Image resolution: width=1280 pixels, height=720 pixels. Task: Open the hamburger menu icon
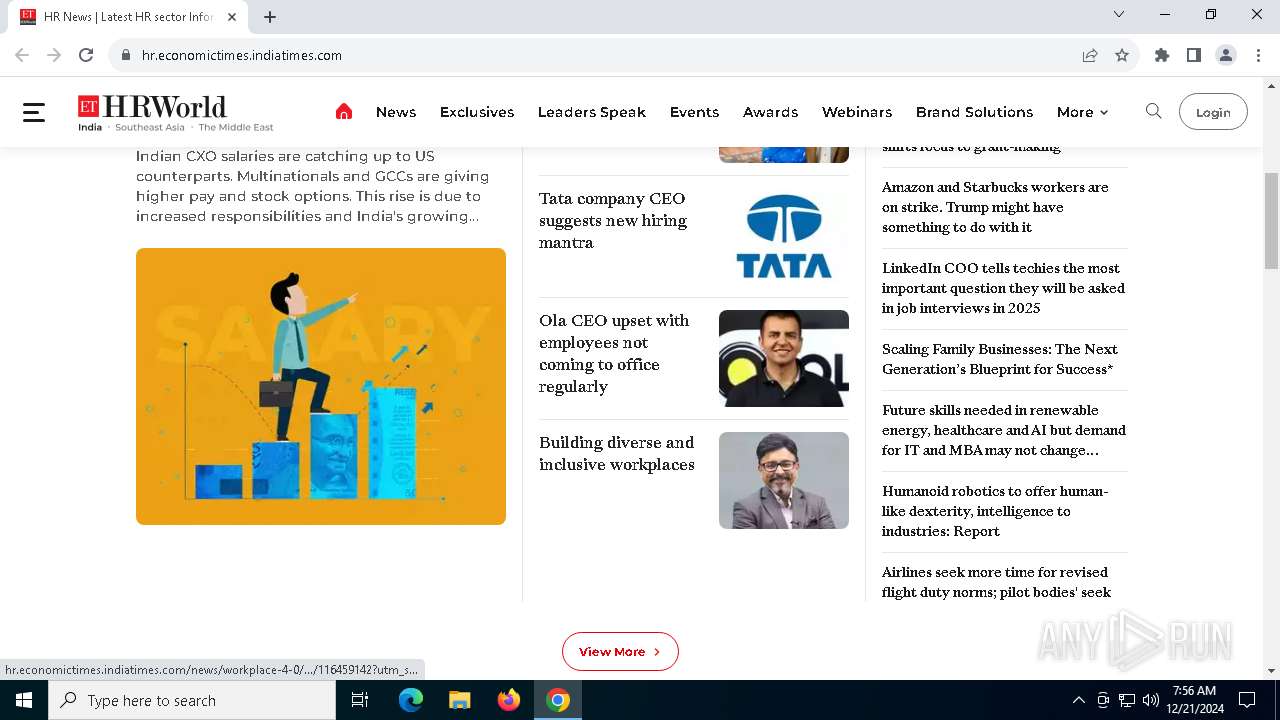[34, 112]
